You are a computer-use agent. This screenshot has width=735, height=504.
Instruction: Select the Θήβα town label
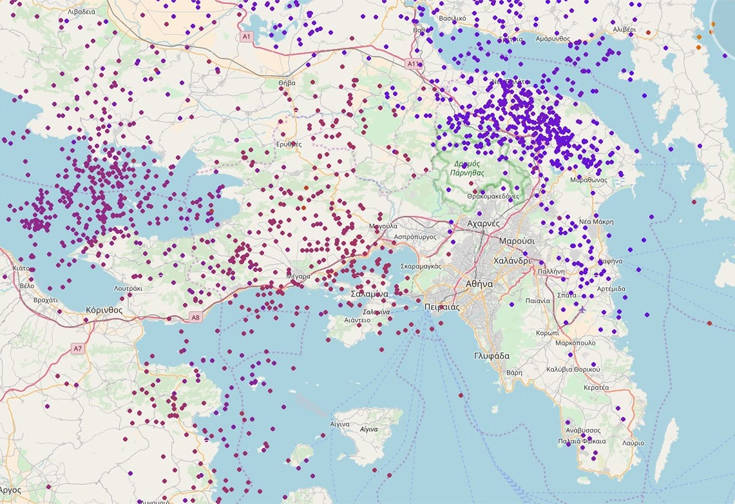[x=287, y=83]
